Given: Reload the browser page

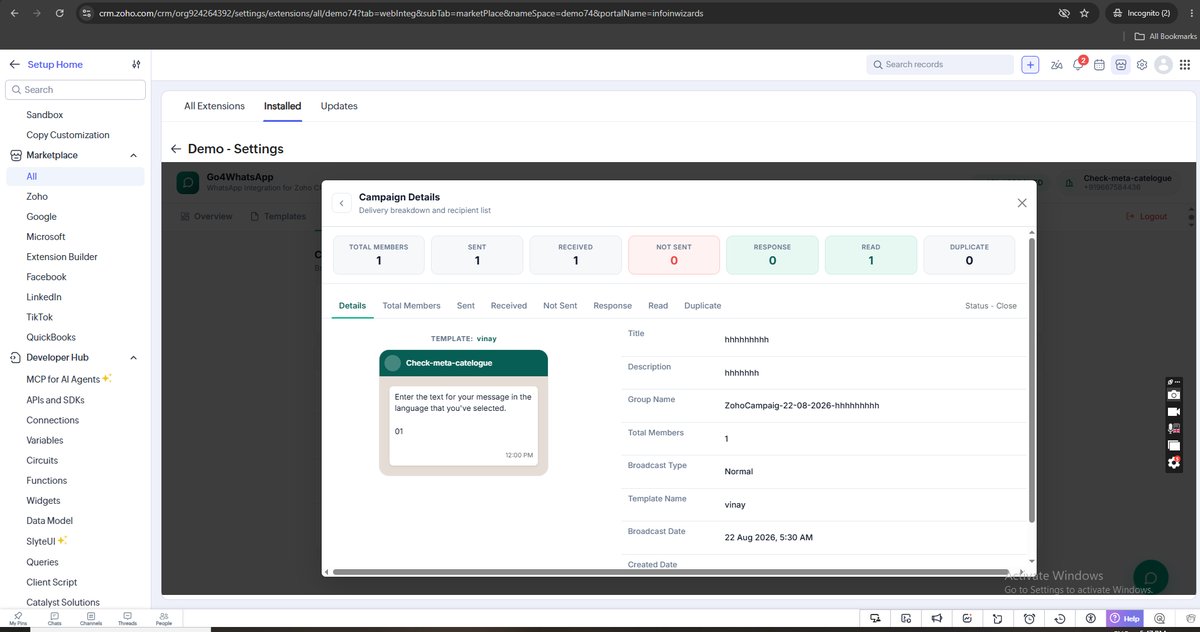Looking at the screenshot, I should coord(60,13).
